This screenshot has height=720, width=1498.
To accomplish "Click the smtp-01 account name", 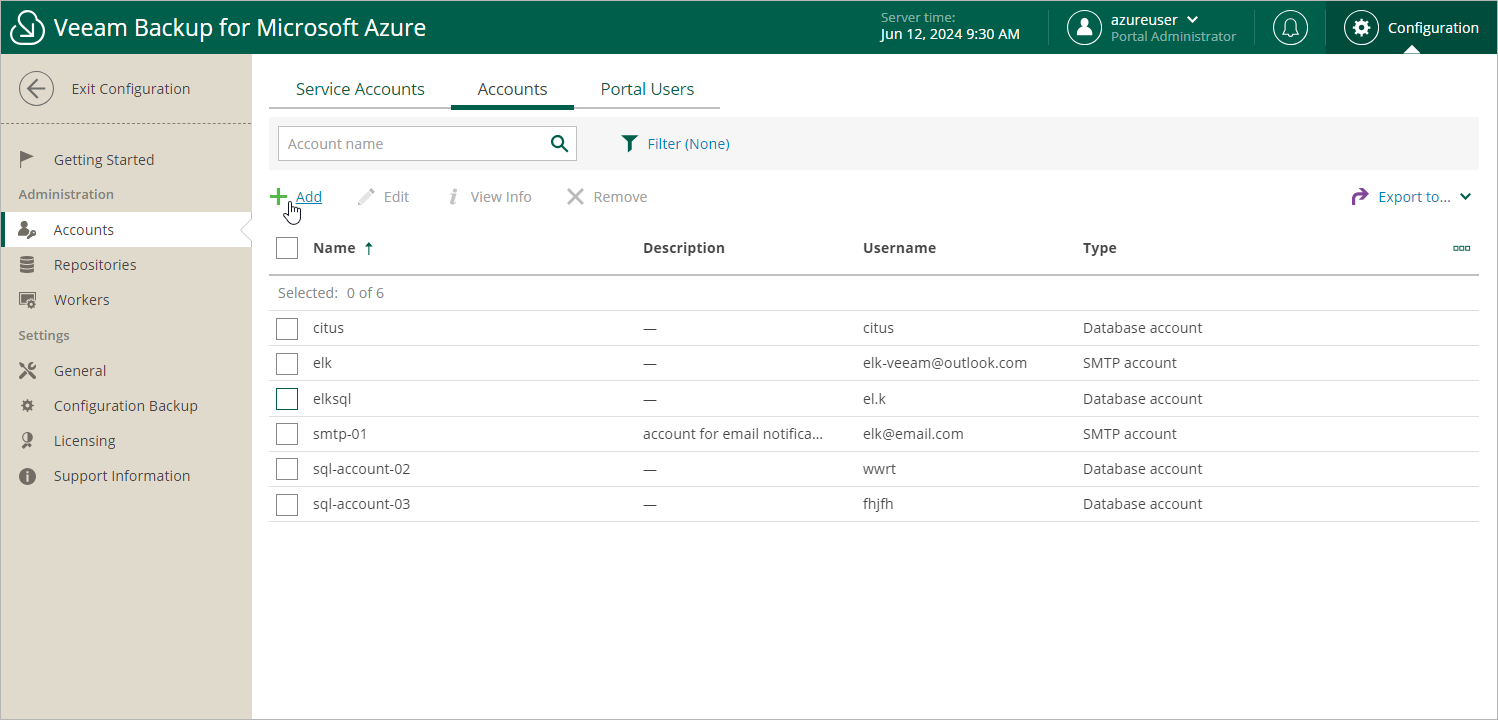I will coord(340,434).
